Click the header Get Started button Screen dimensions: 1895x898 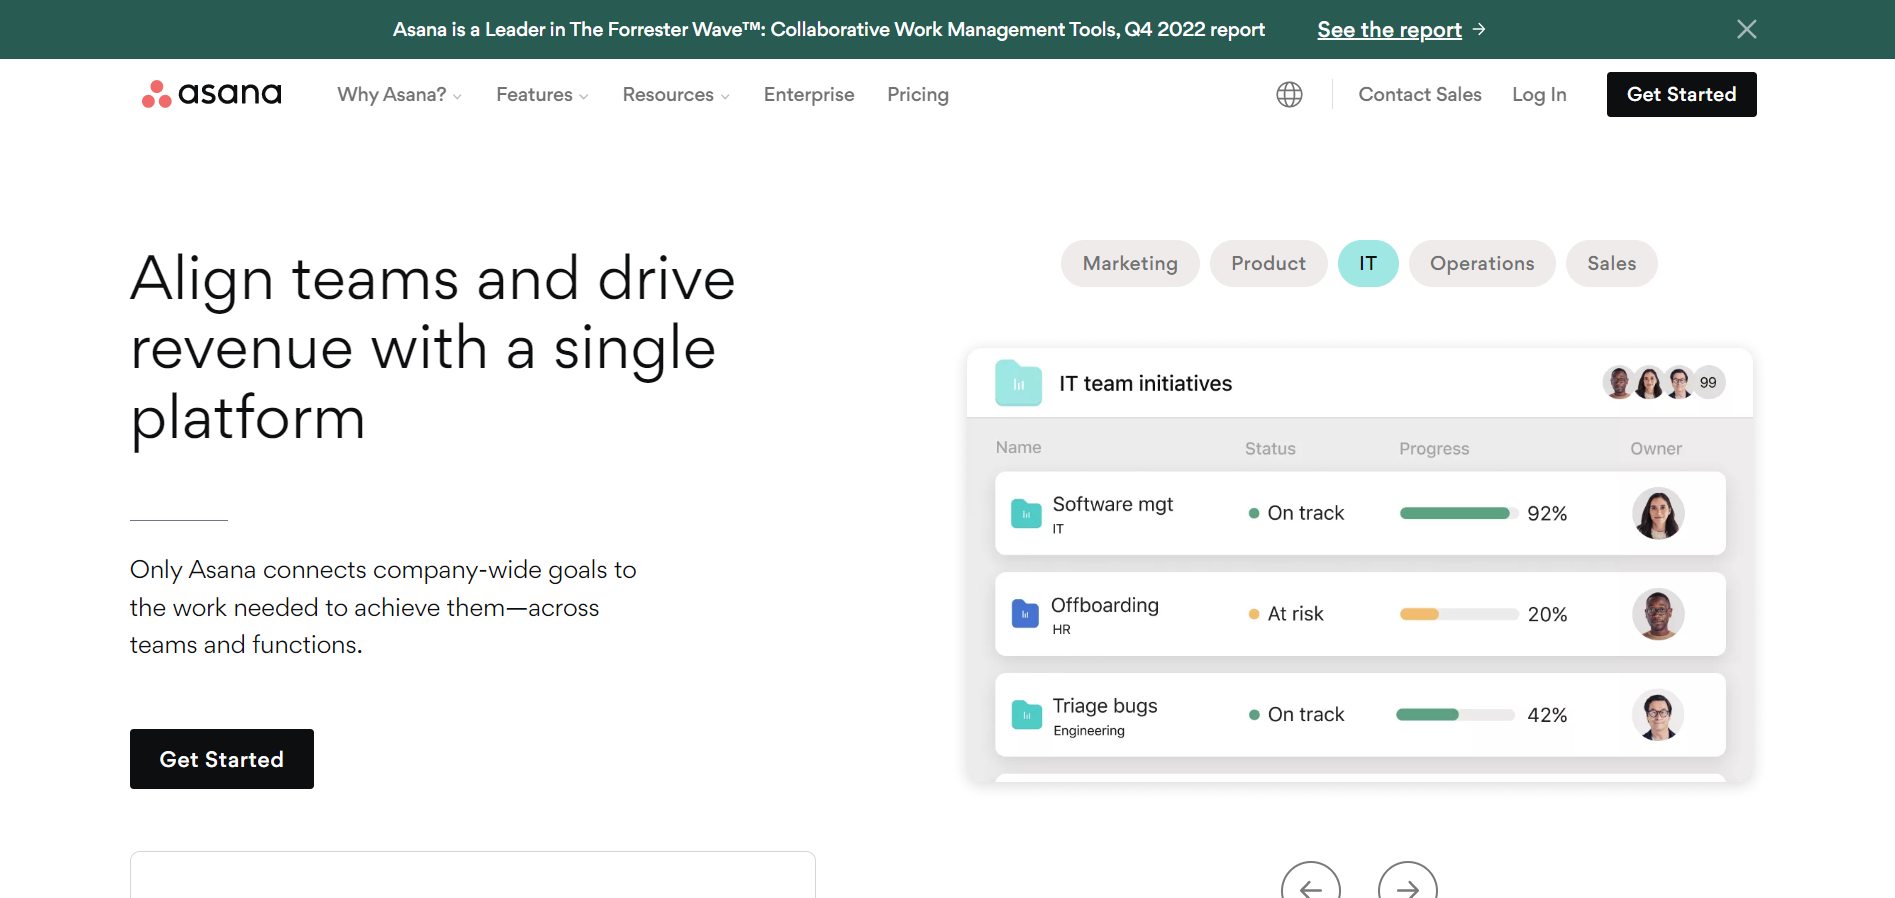[x=1681, y=94]
